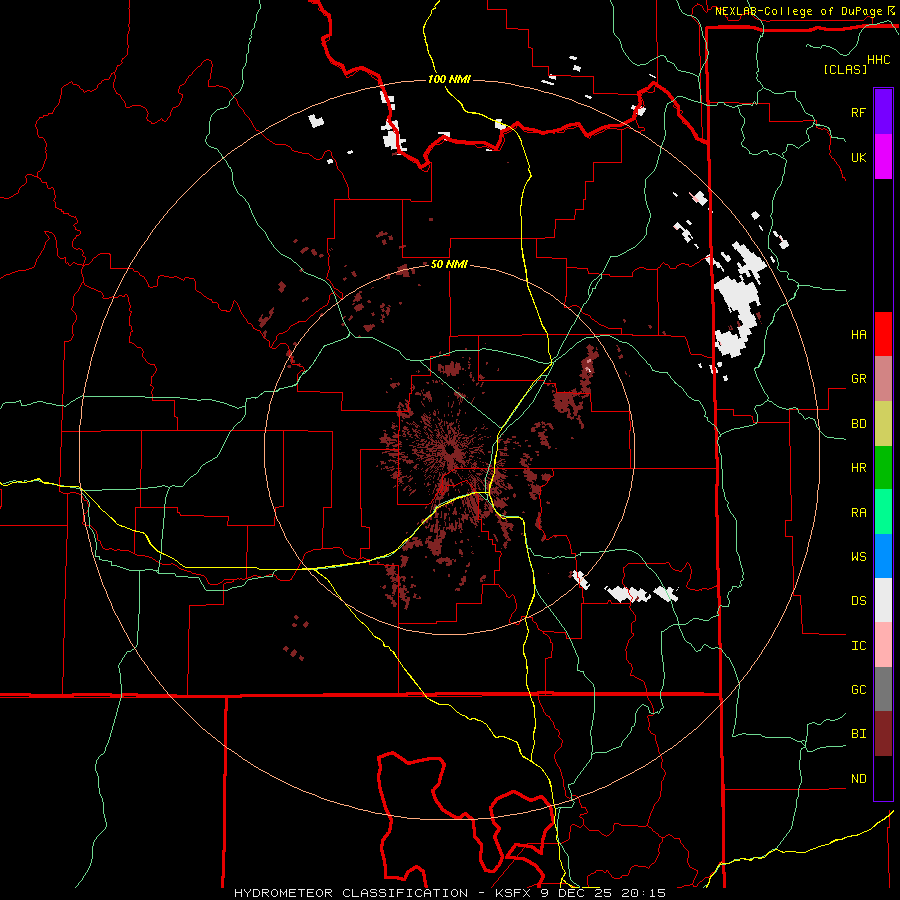
Task: Click the UK magenta legend swatch
Action: point(883,157)
